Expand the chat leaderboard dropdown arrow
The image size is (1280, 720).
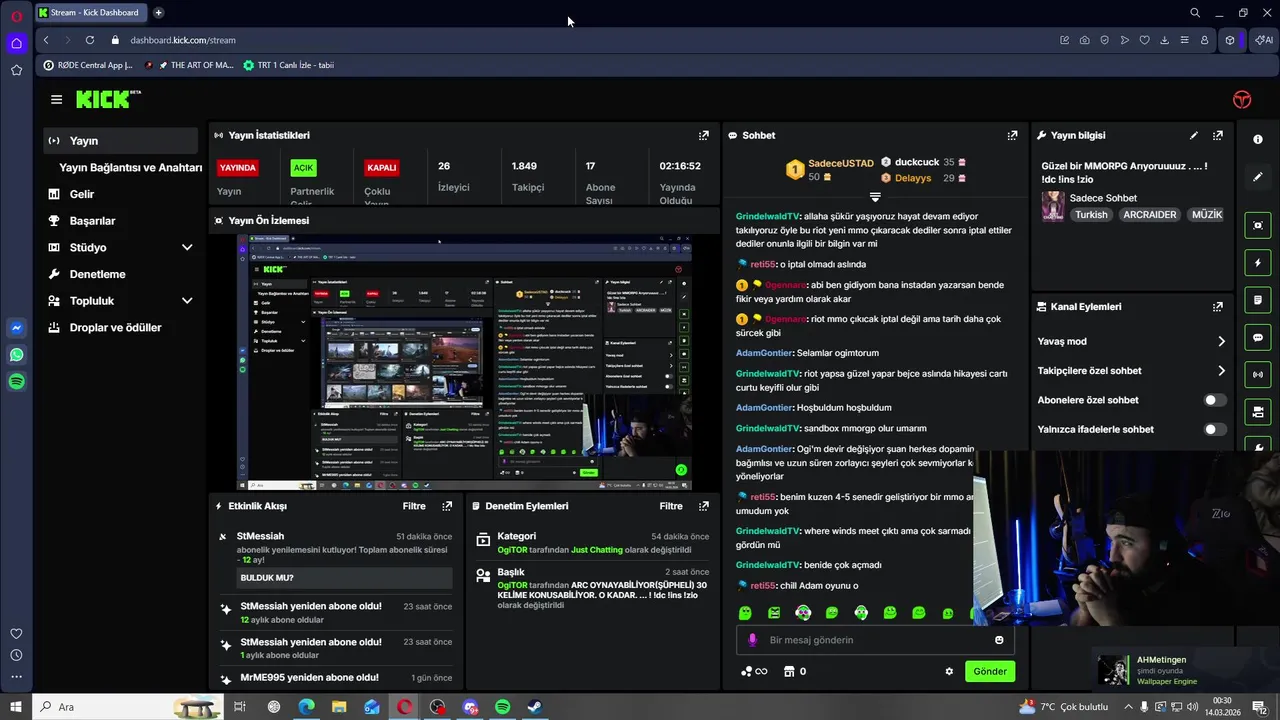pyautogui.click(x=875, y=197)
